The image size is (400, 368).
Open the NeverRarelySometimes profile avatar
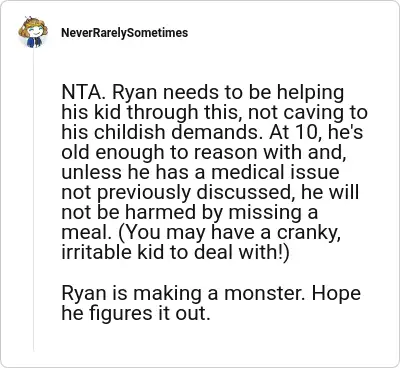tap(33, 32)
